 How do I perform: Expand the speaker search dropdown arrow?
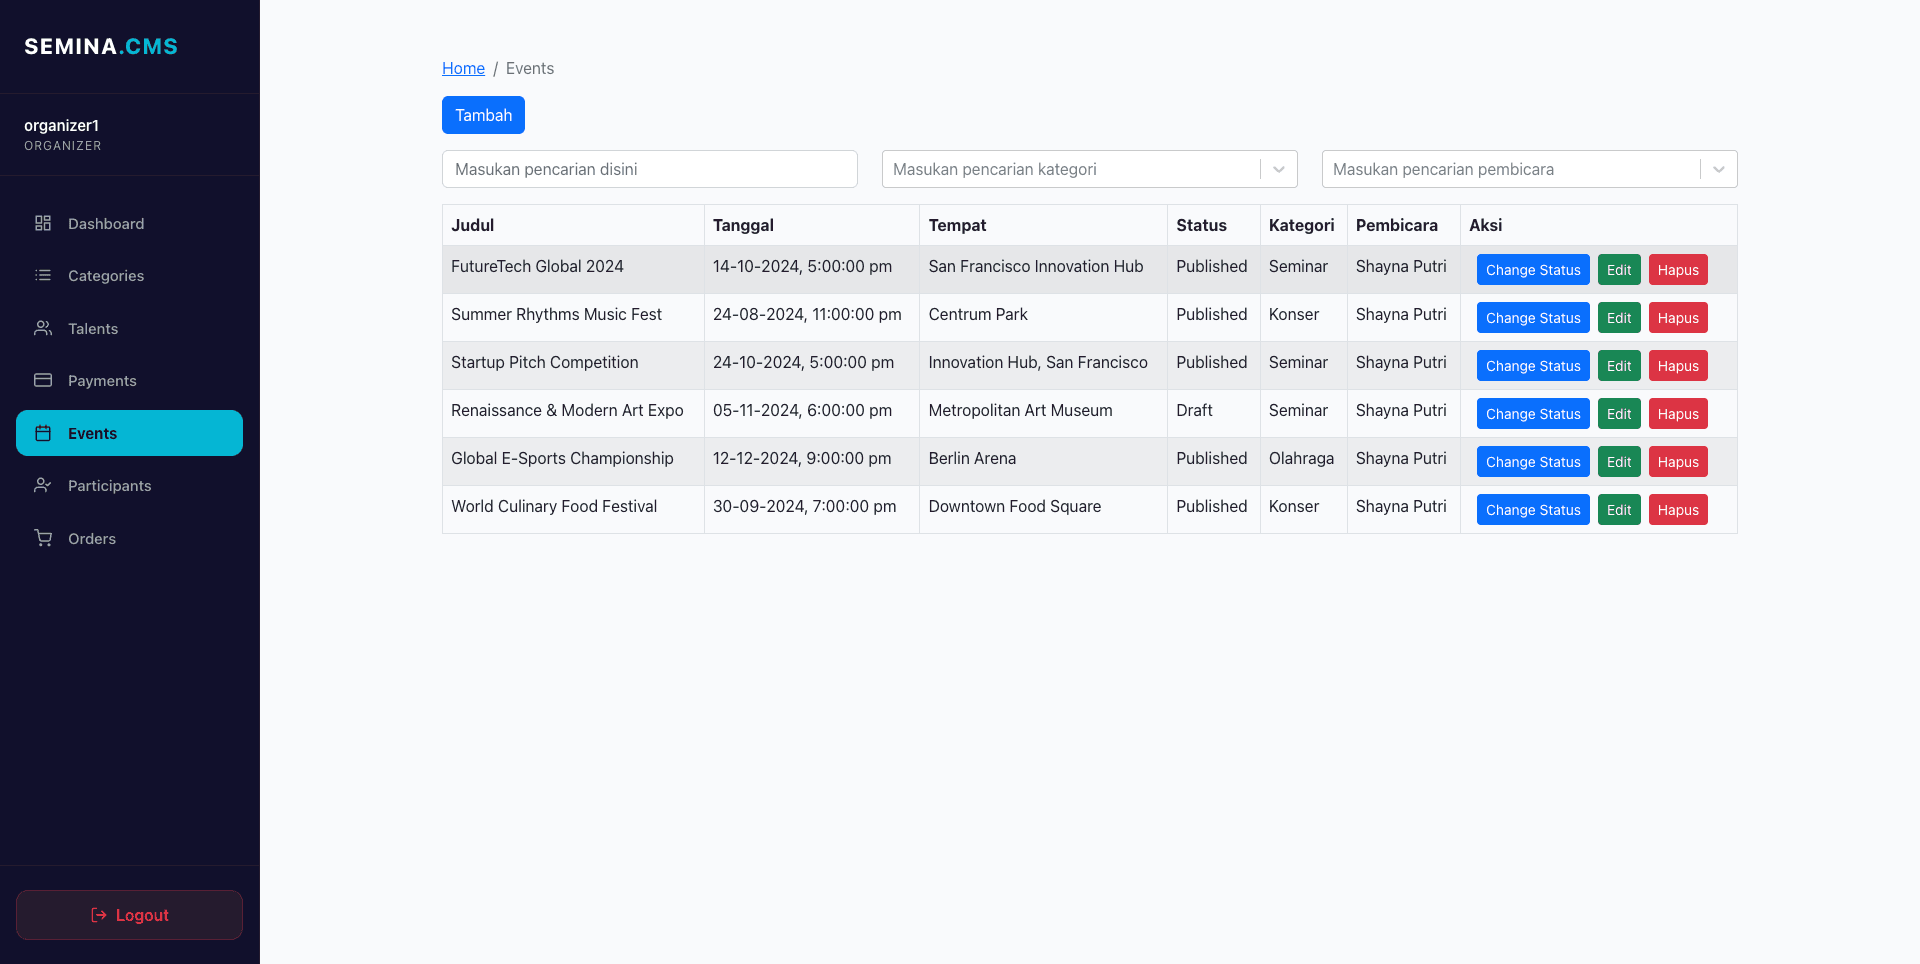(1719, 169)
